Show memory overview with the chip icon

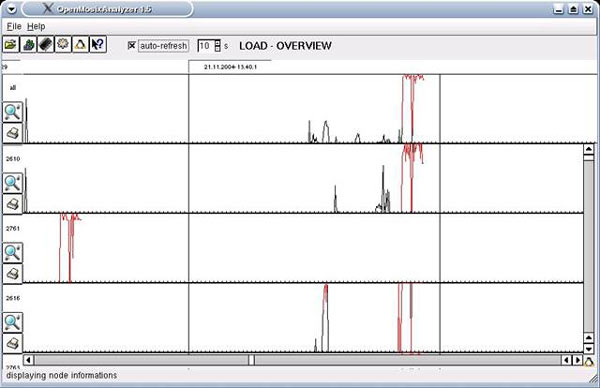pyautogui.click(x=46, y=45)
